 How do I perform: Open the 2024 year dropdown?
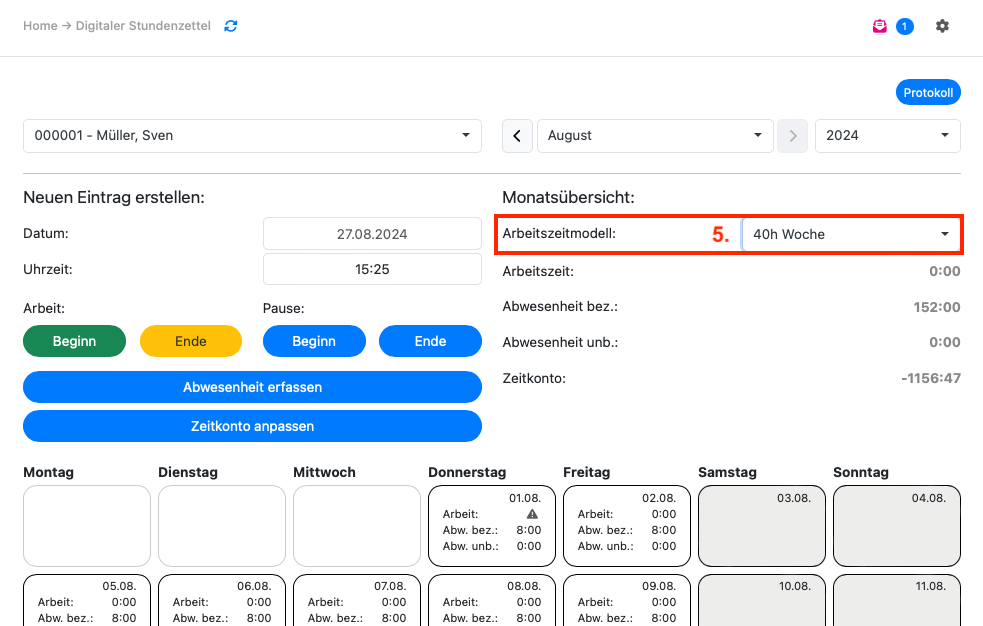coord(887,136)
